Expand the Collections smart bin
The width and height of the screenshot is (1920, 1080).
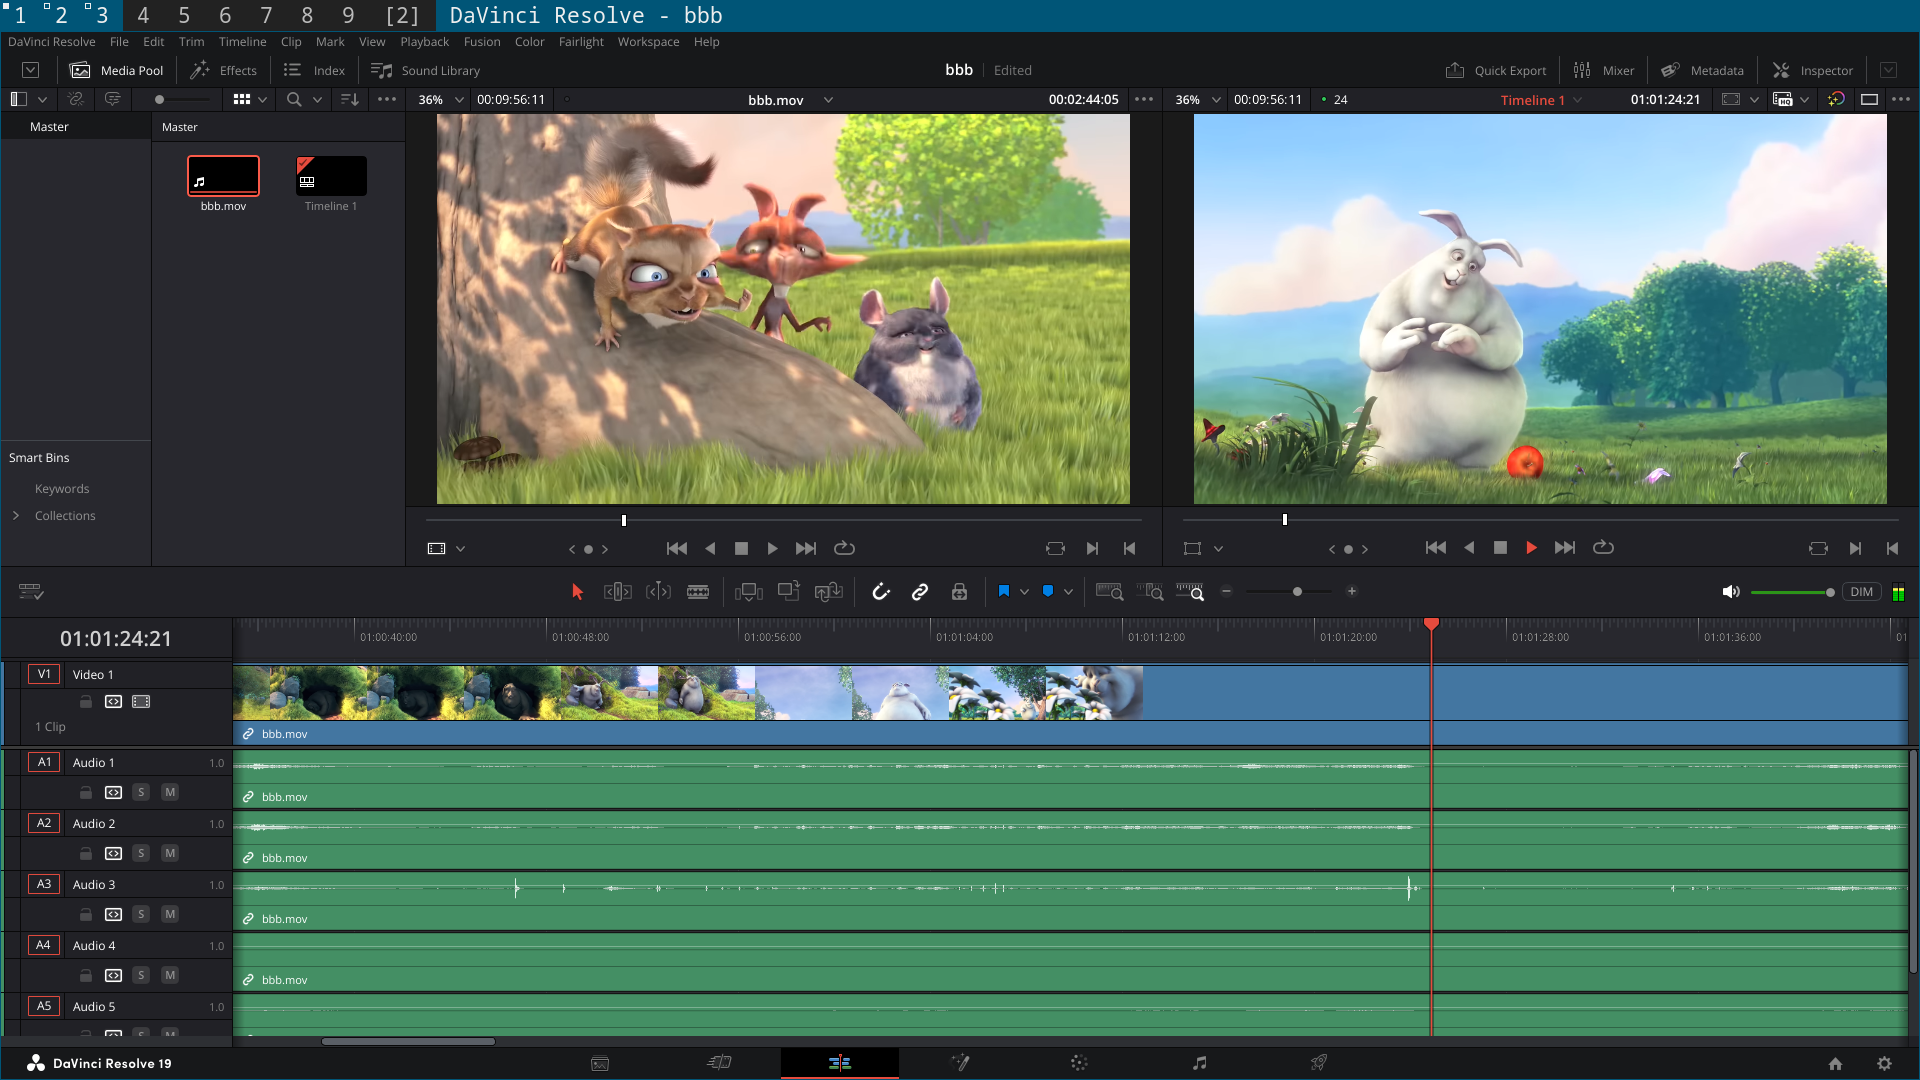pos(16,516)
